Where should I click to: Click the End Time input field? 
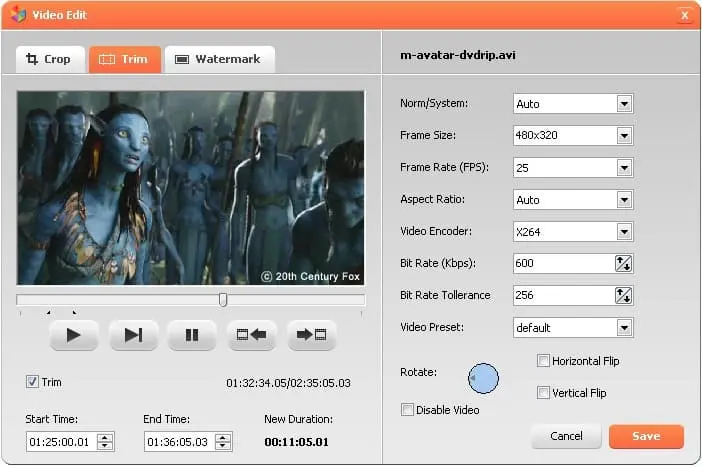click(x=179, y=442)
